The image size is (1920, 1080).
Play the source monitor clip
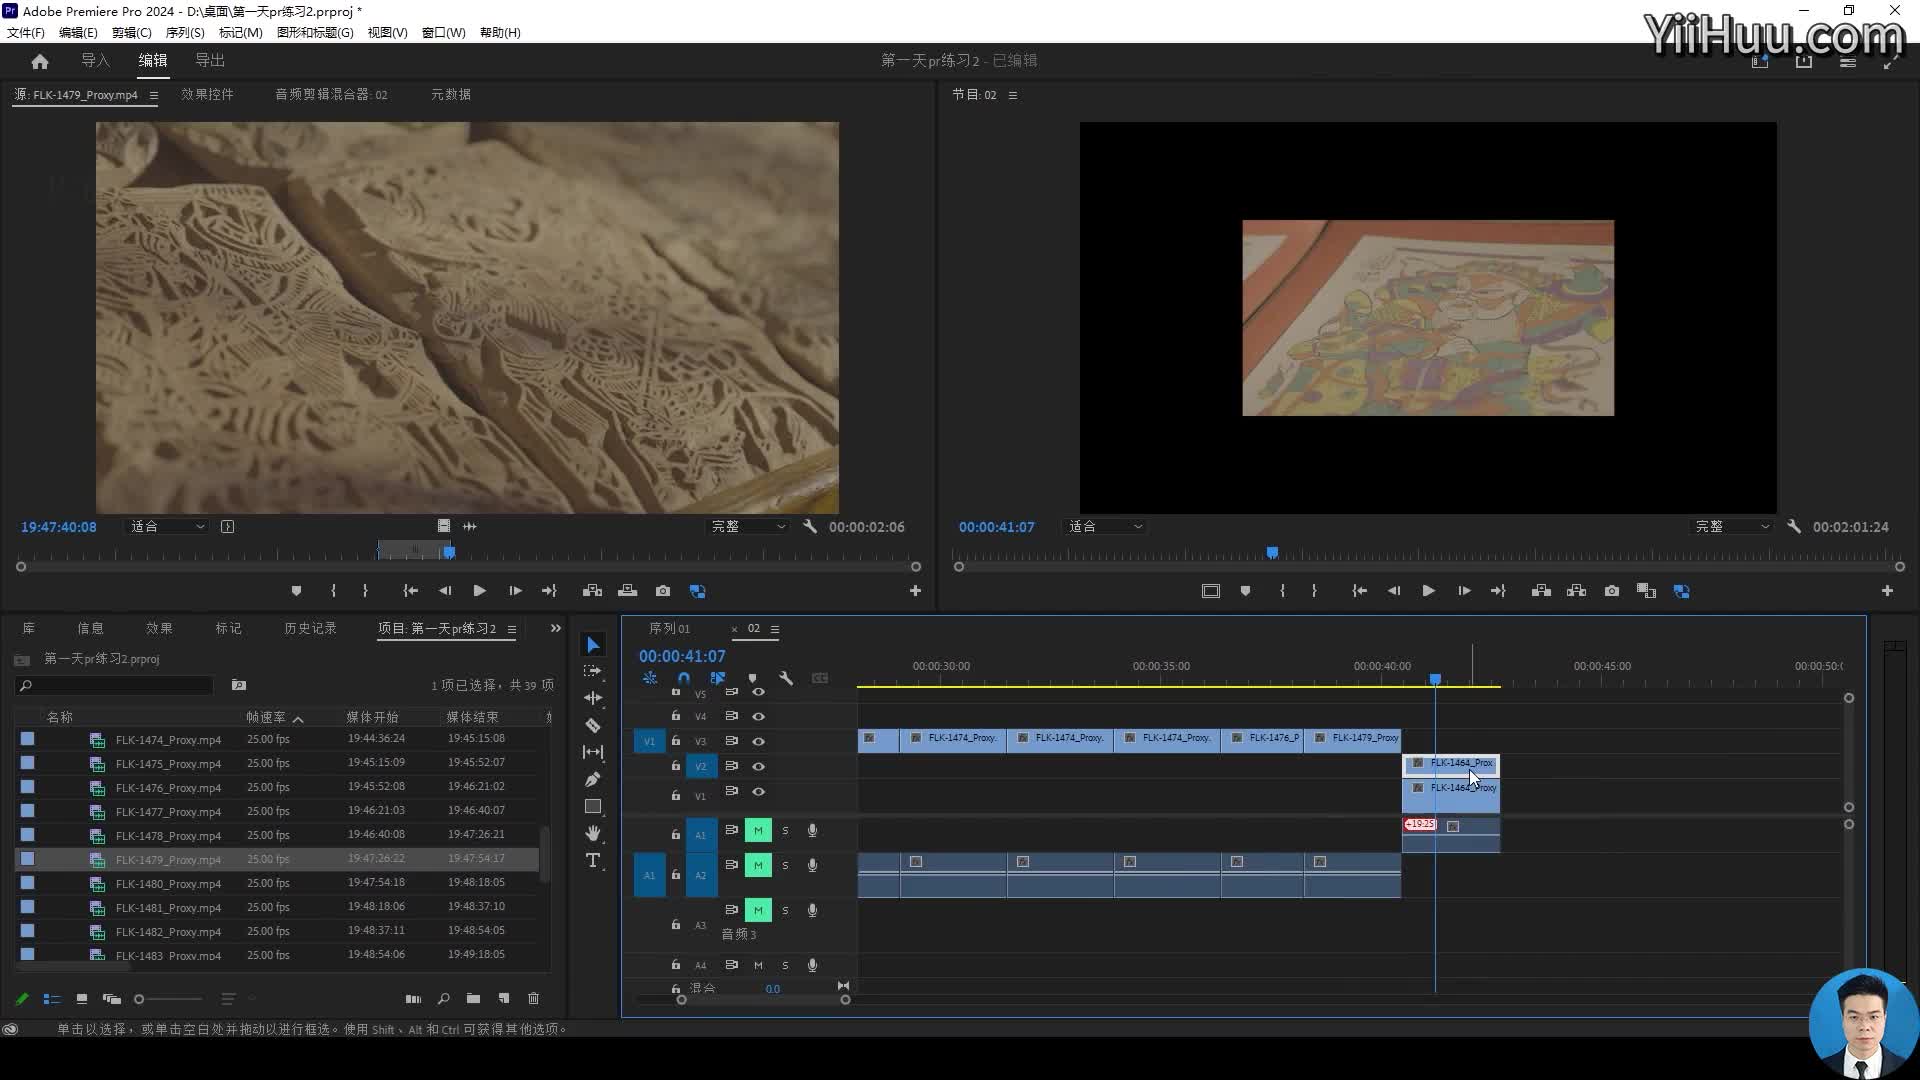479,591
